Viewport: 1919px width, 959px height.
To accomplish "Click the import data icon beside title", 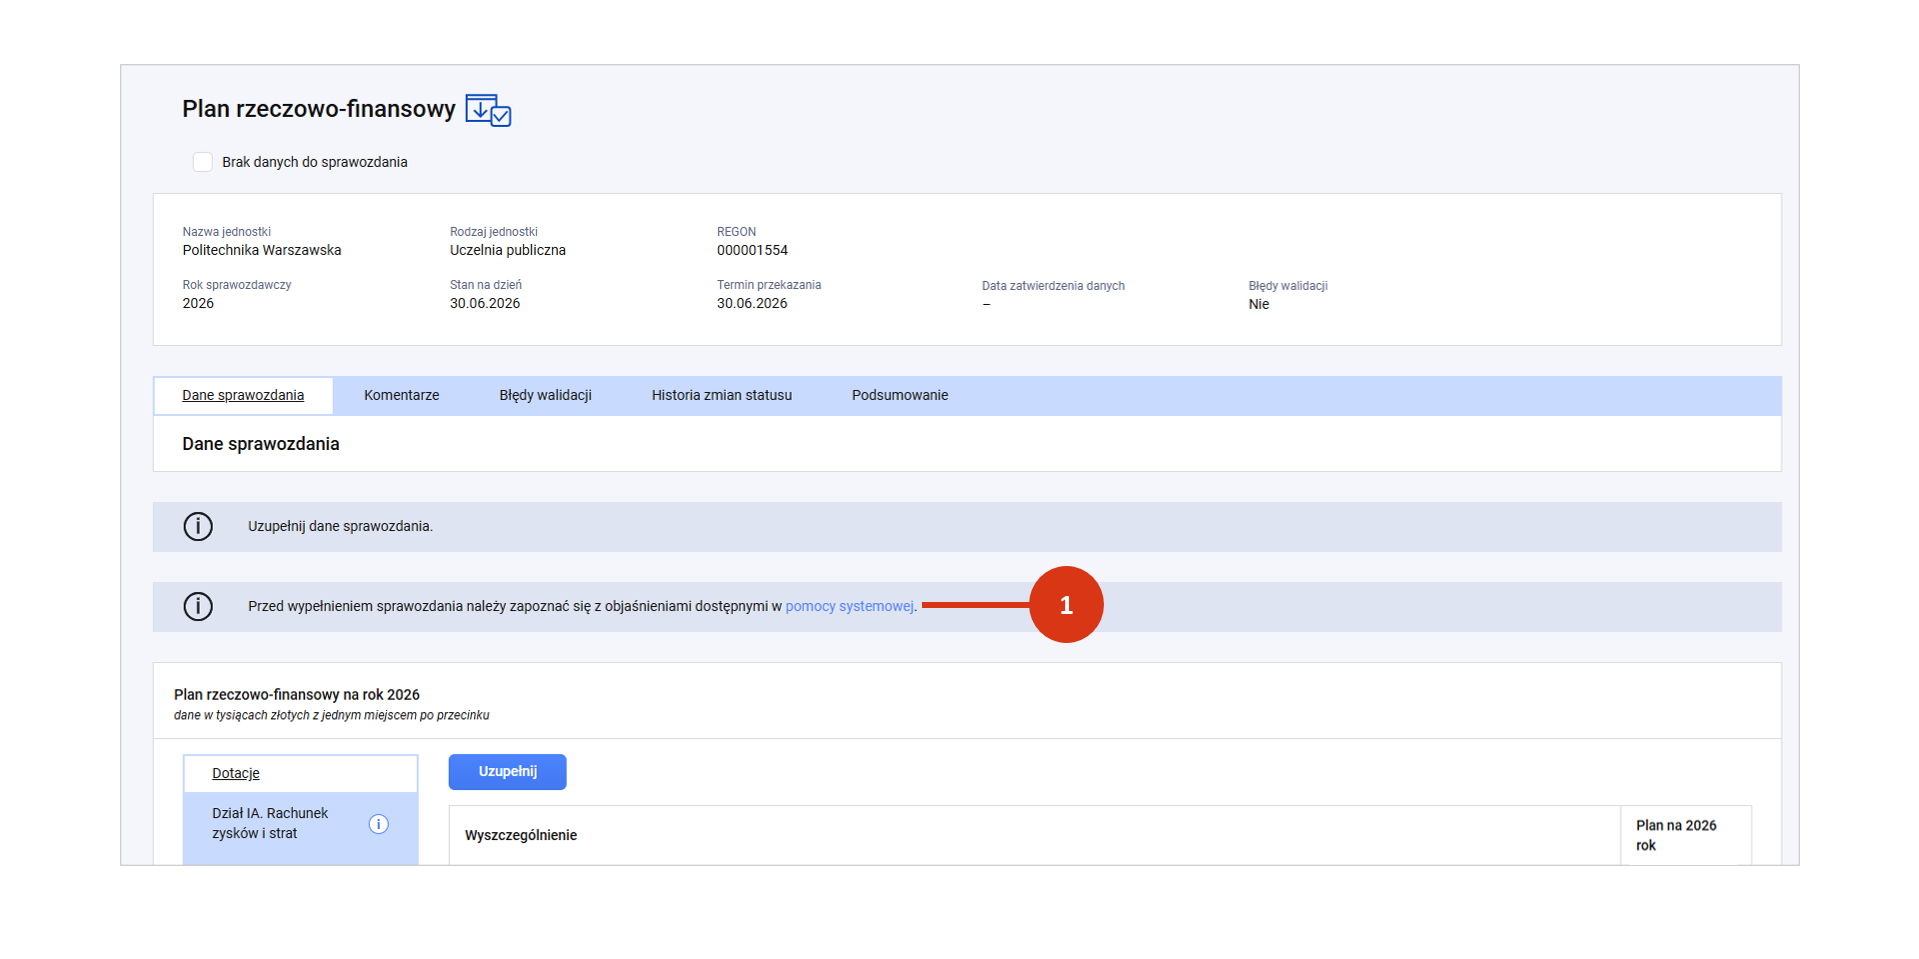I will pyautogui.click(x=488, y=110).
